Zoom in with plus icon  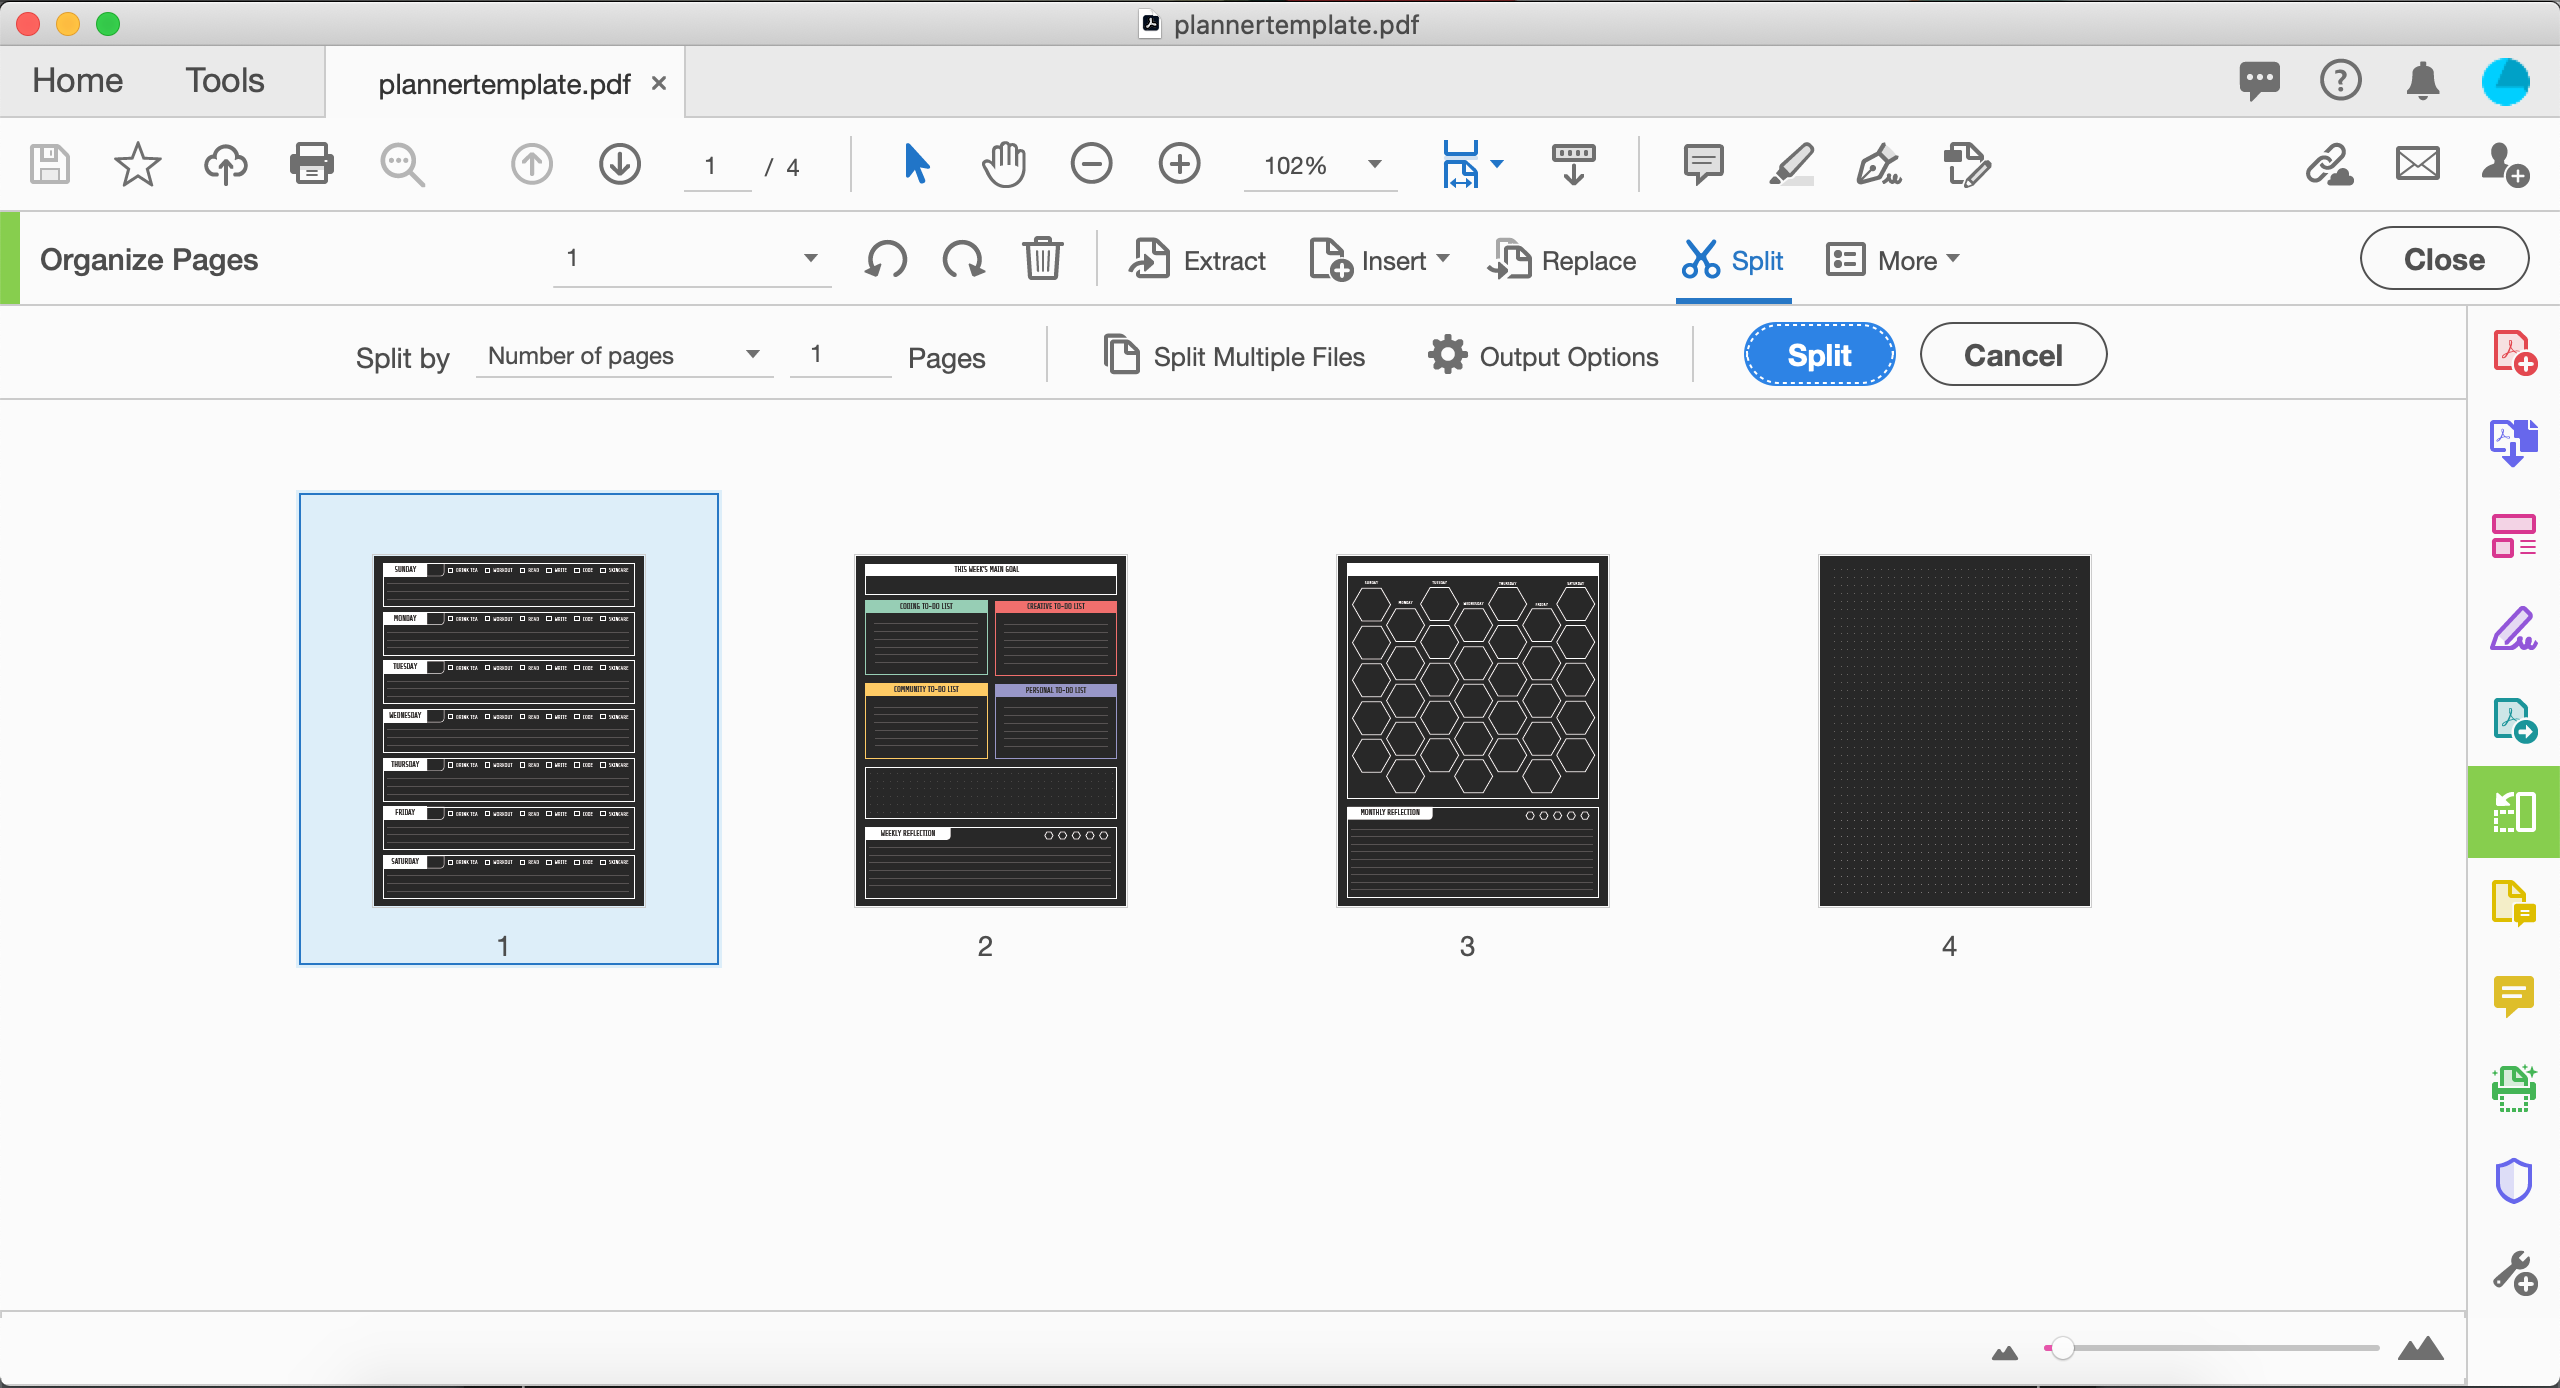pyautogui.click(x=1179, y=164)
